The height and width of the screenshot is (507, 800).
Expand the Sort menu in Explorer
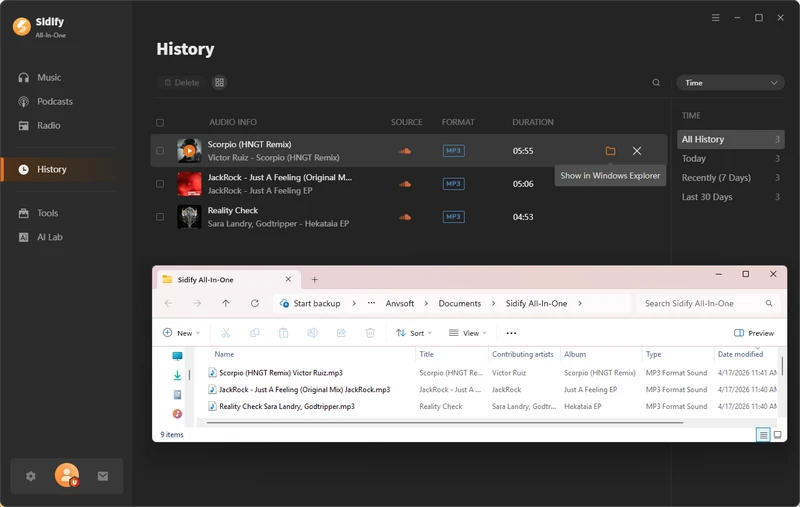click(x=410, y=333)
